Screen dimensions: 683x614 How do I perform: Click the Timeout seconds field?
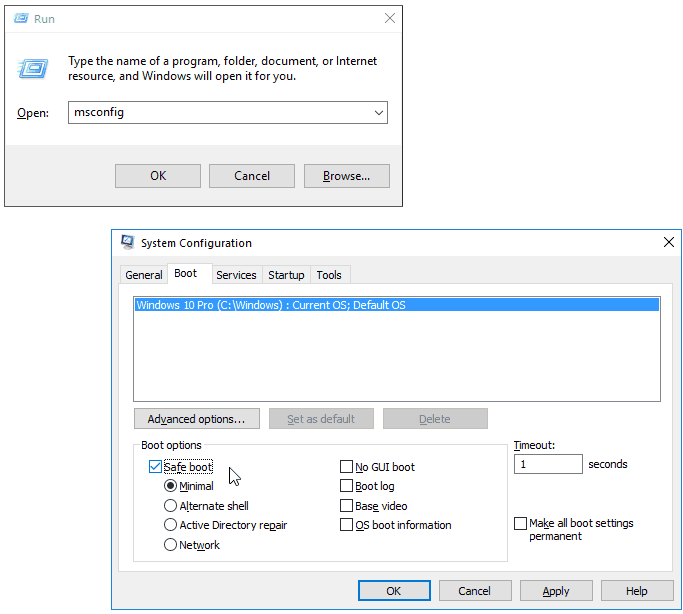[547, 464]
